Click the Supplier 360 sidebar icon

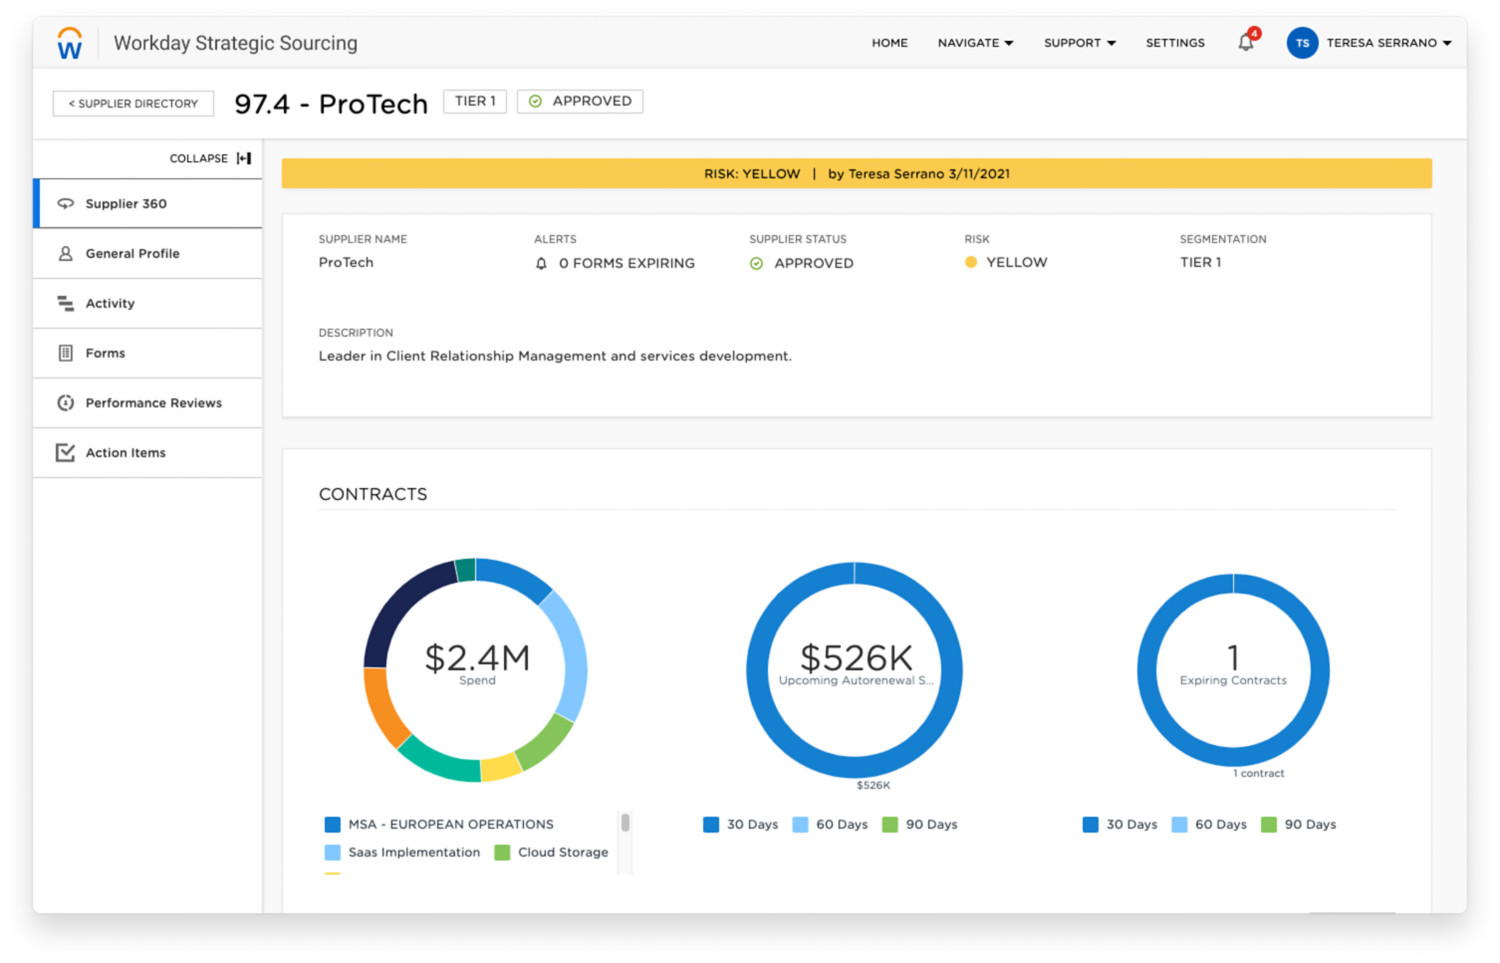click(66, 203)
